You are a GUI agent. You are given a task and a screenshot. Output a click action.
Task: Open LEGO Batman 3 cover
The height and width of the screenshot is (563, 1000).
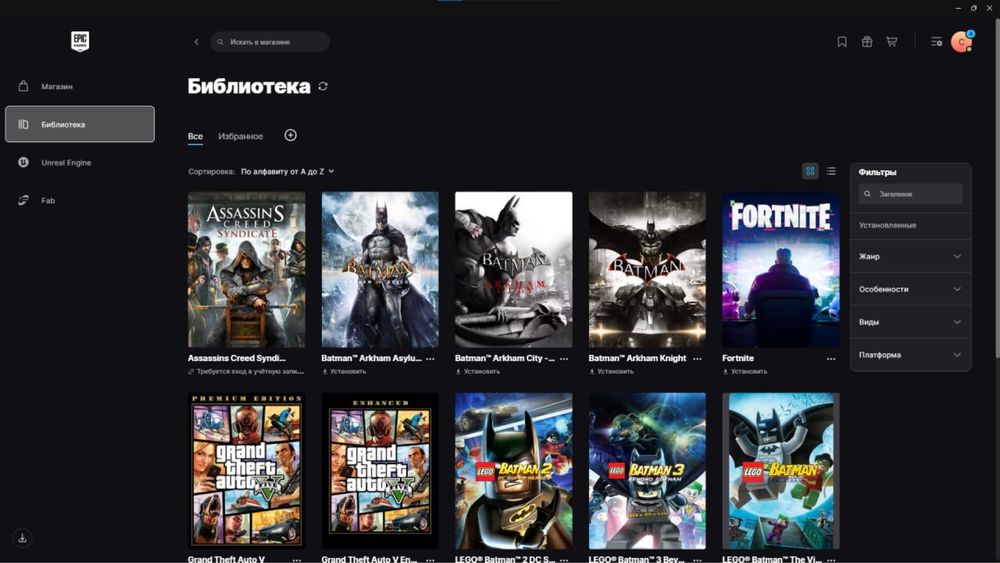[647, 471]
